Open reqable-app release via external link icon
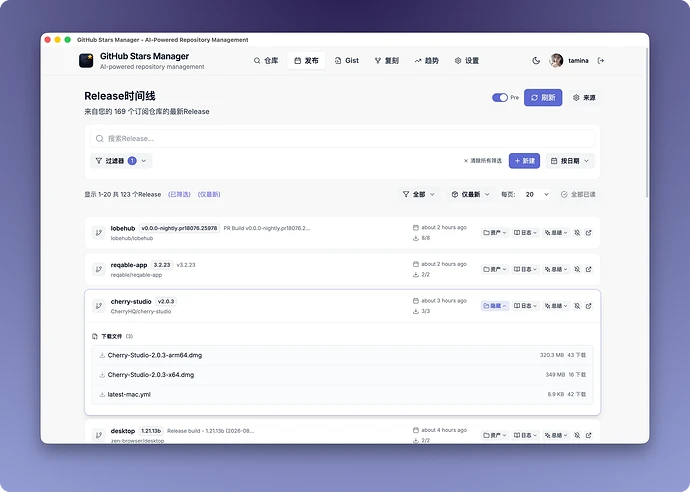 [588, 269]
